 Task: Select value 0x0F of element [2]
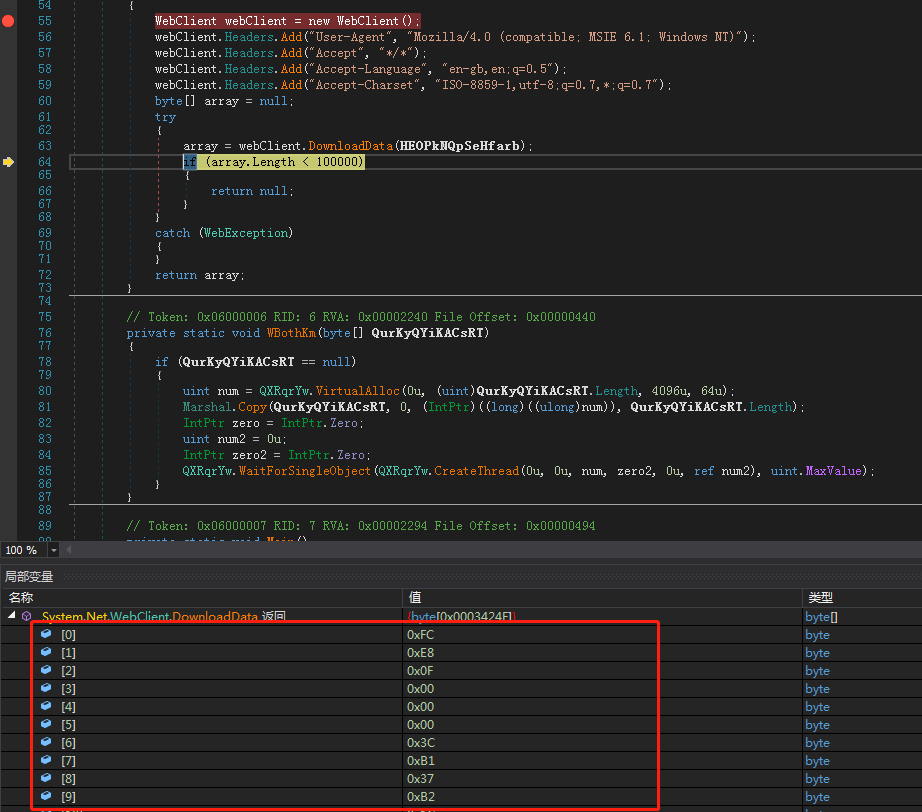(x=420, y=670)
